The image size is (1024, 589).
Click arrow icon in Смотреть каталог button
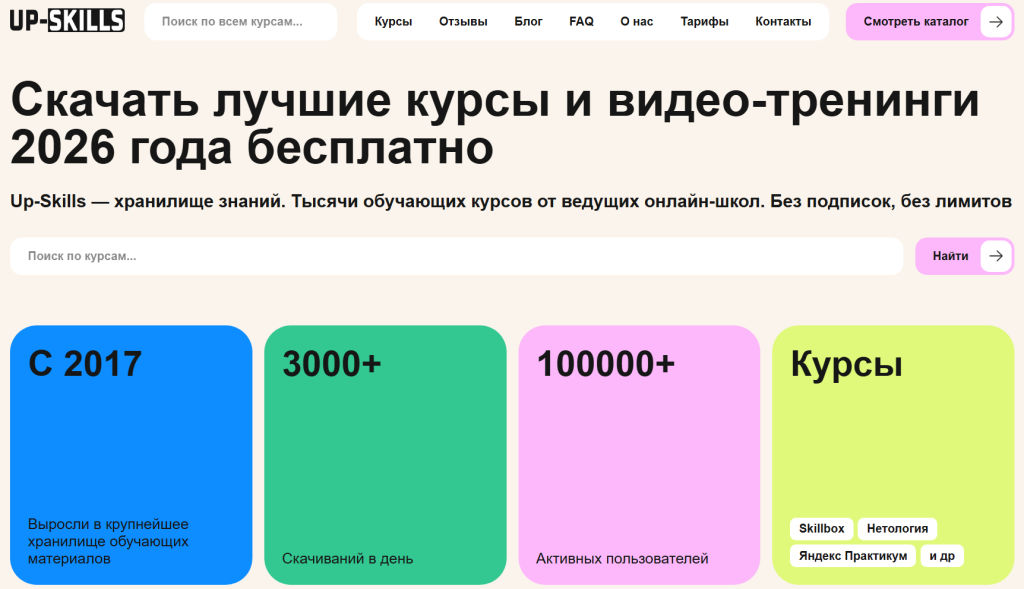point(995,21)
